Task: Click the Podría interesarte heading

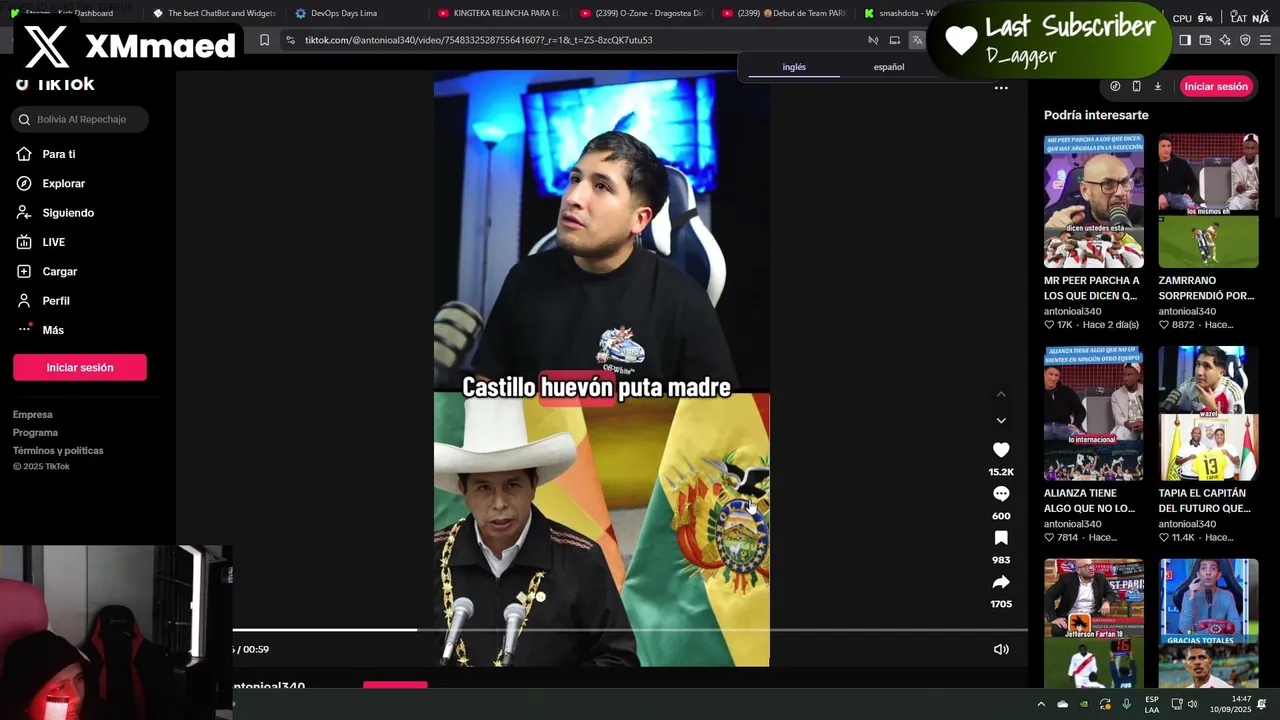Action: (1096, 115)
